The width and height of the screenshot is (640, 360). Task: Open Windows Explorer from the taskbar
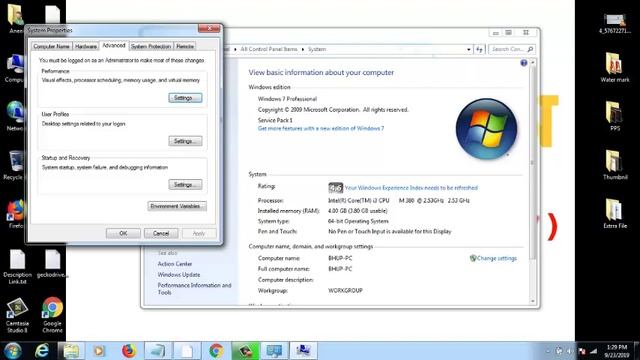(x=71, y=351)
